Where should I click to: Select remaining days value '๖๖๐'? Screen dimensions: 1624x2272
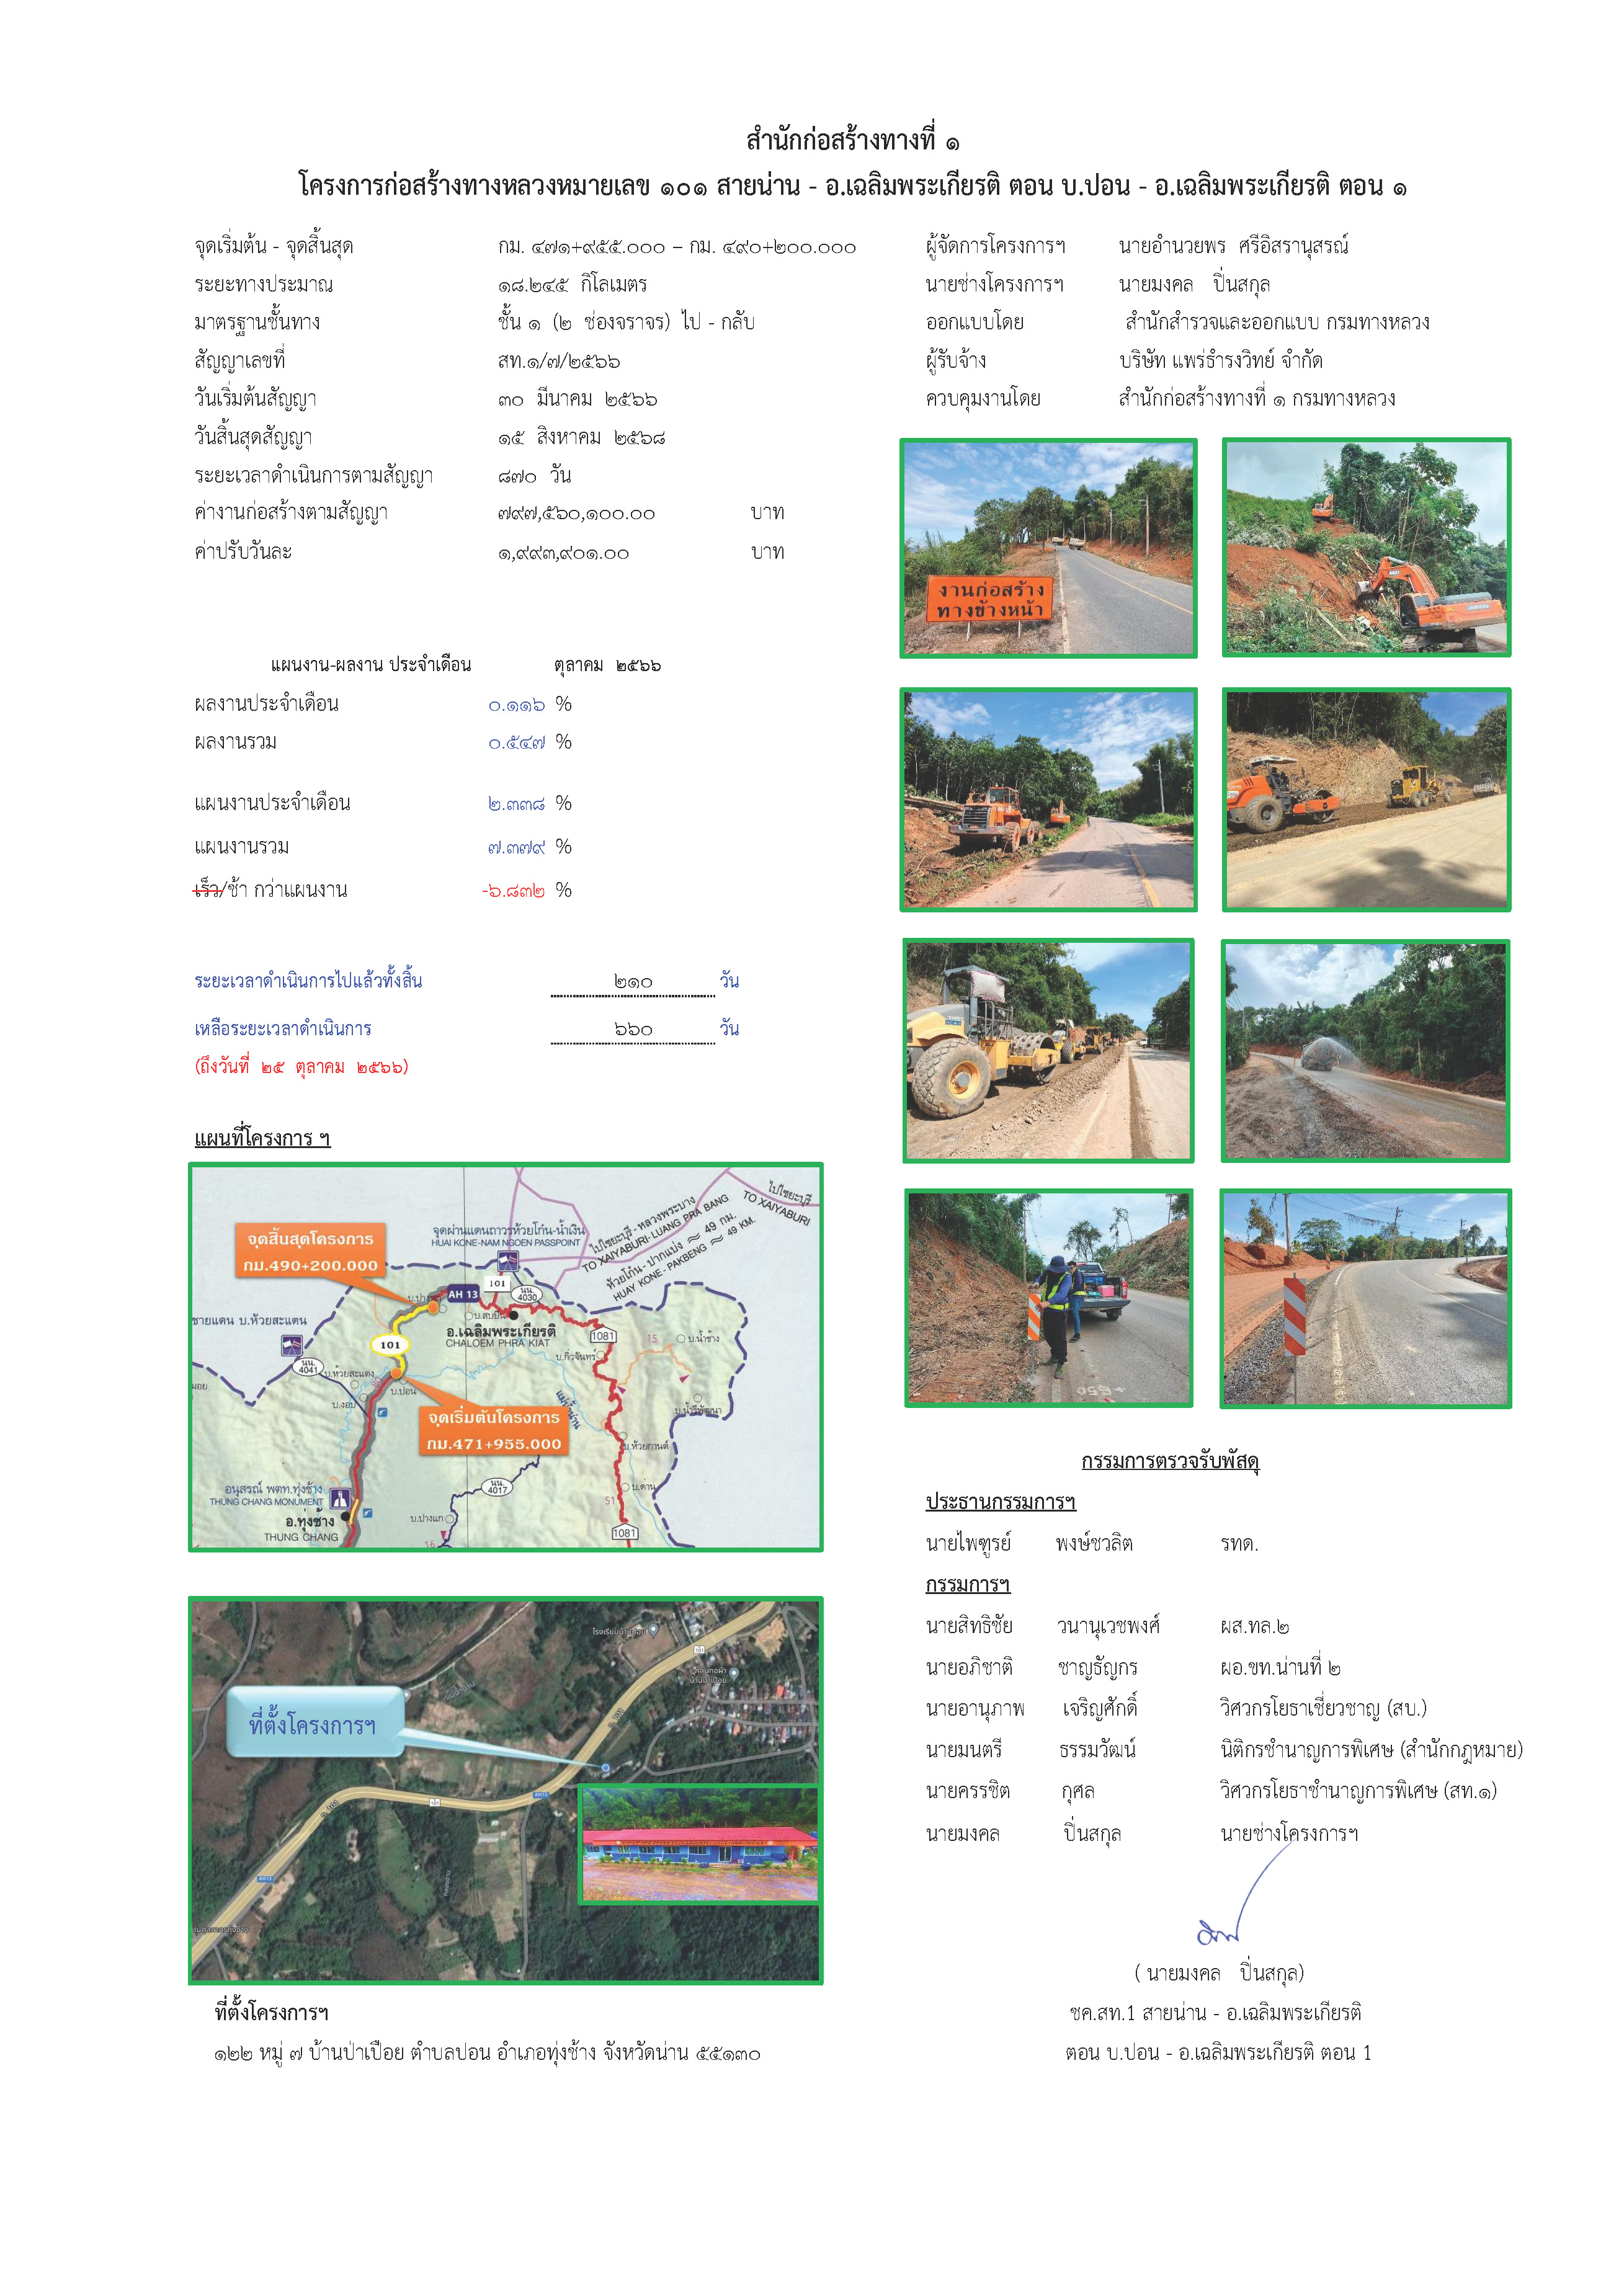pos(633,1029)
